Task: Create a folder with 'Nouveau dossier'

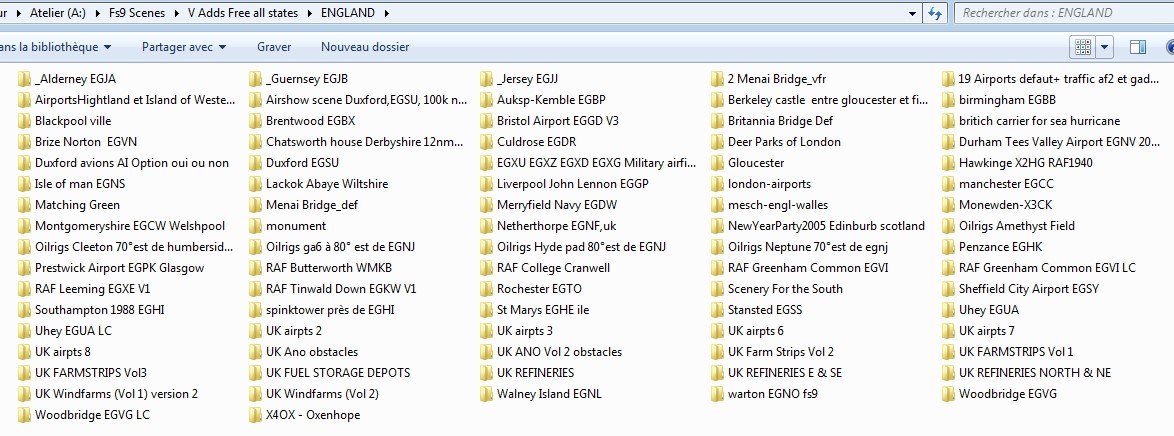Action: click(365, 46)
